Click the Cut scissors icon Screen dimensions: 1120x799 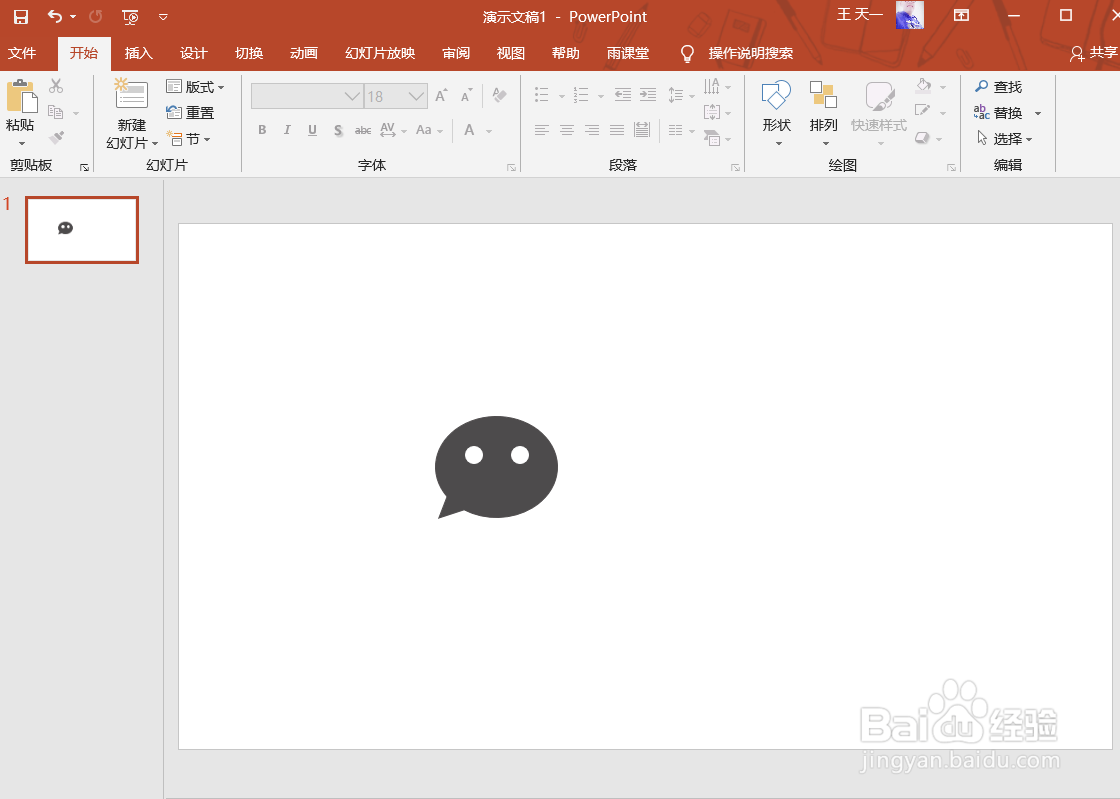pyautogui.click(x=56, y=86)
